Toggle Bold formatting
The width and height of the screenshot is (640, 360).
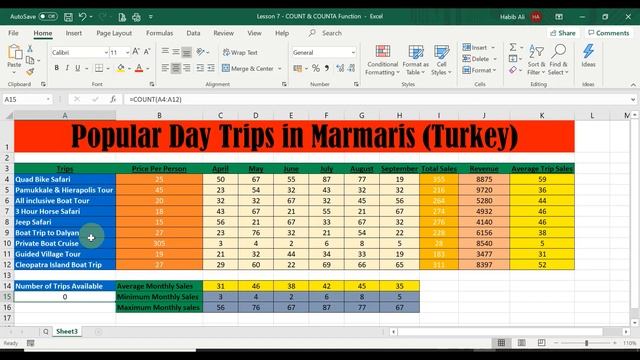[56, 68]
